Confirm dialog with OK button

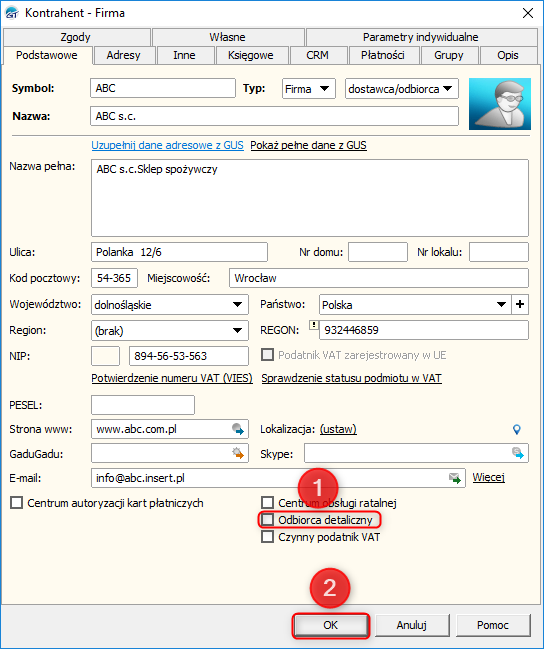(331, 625)
